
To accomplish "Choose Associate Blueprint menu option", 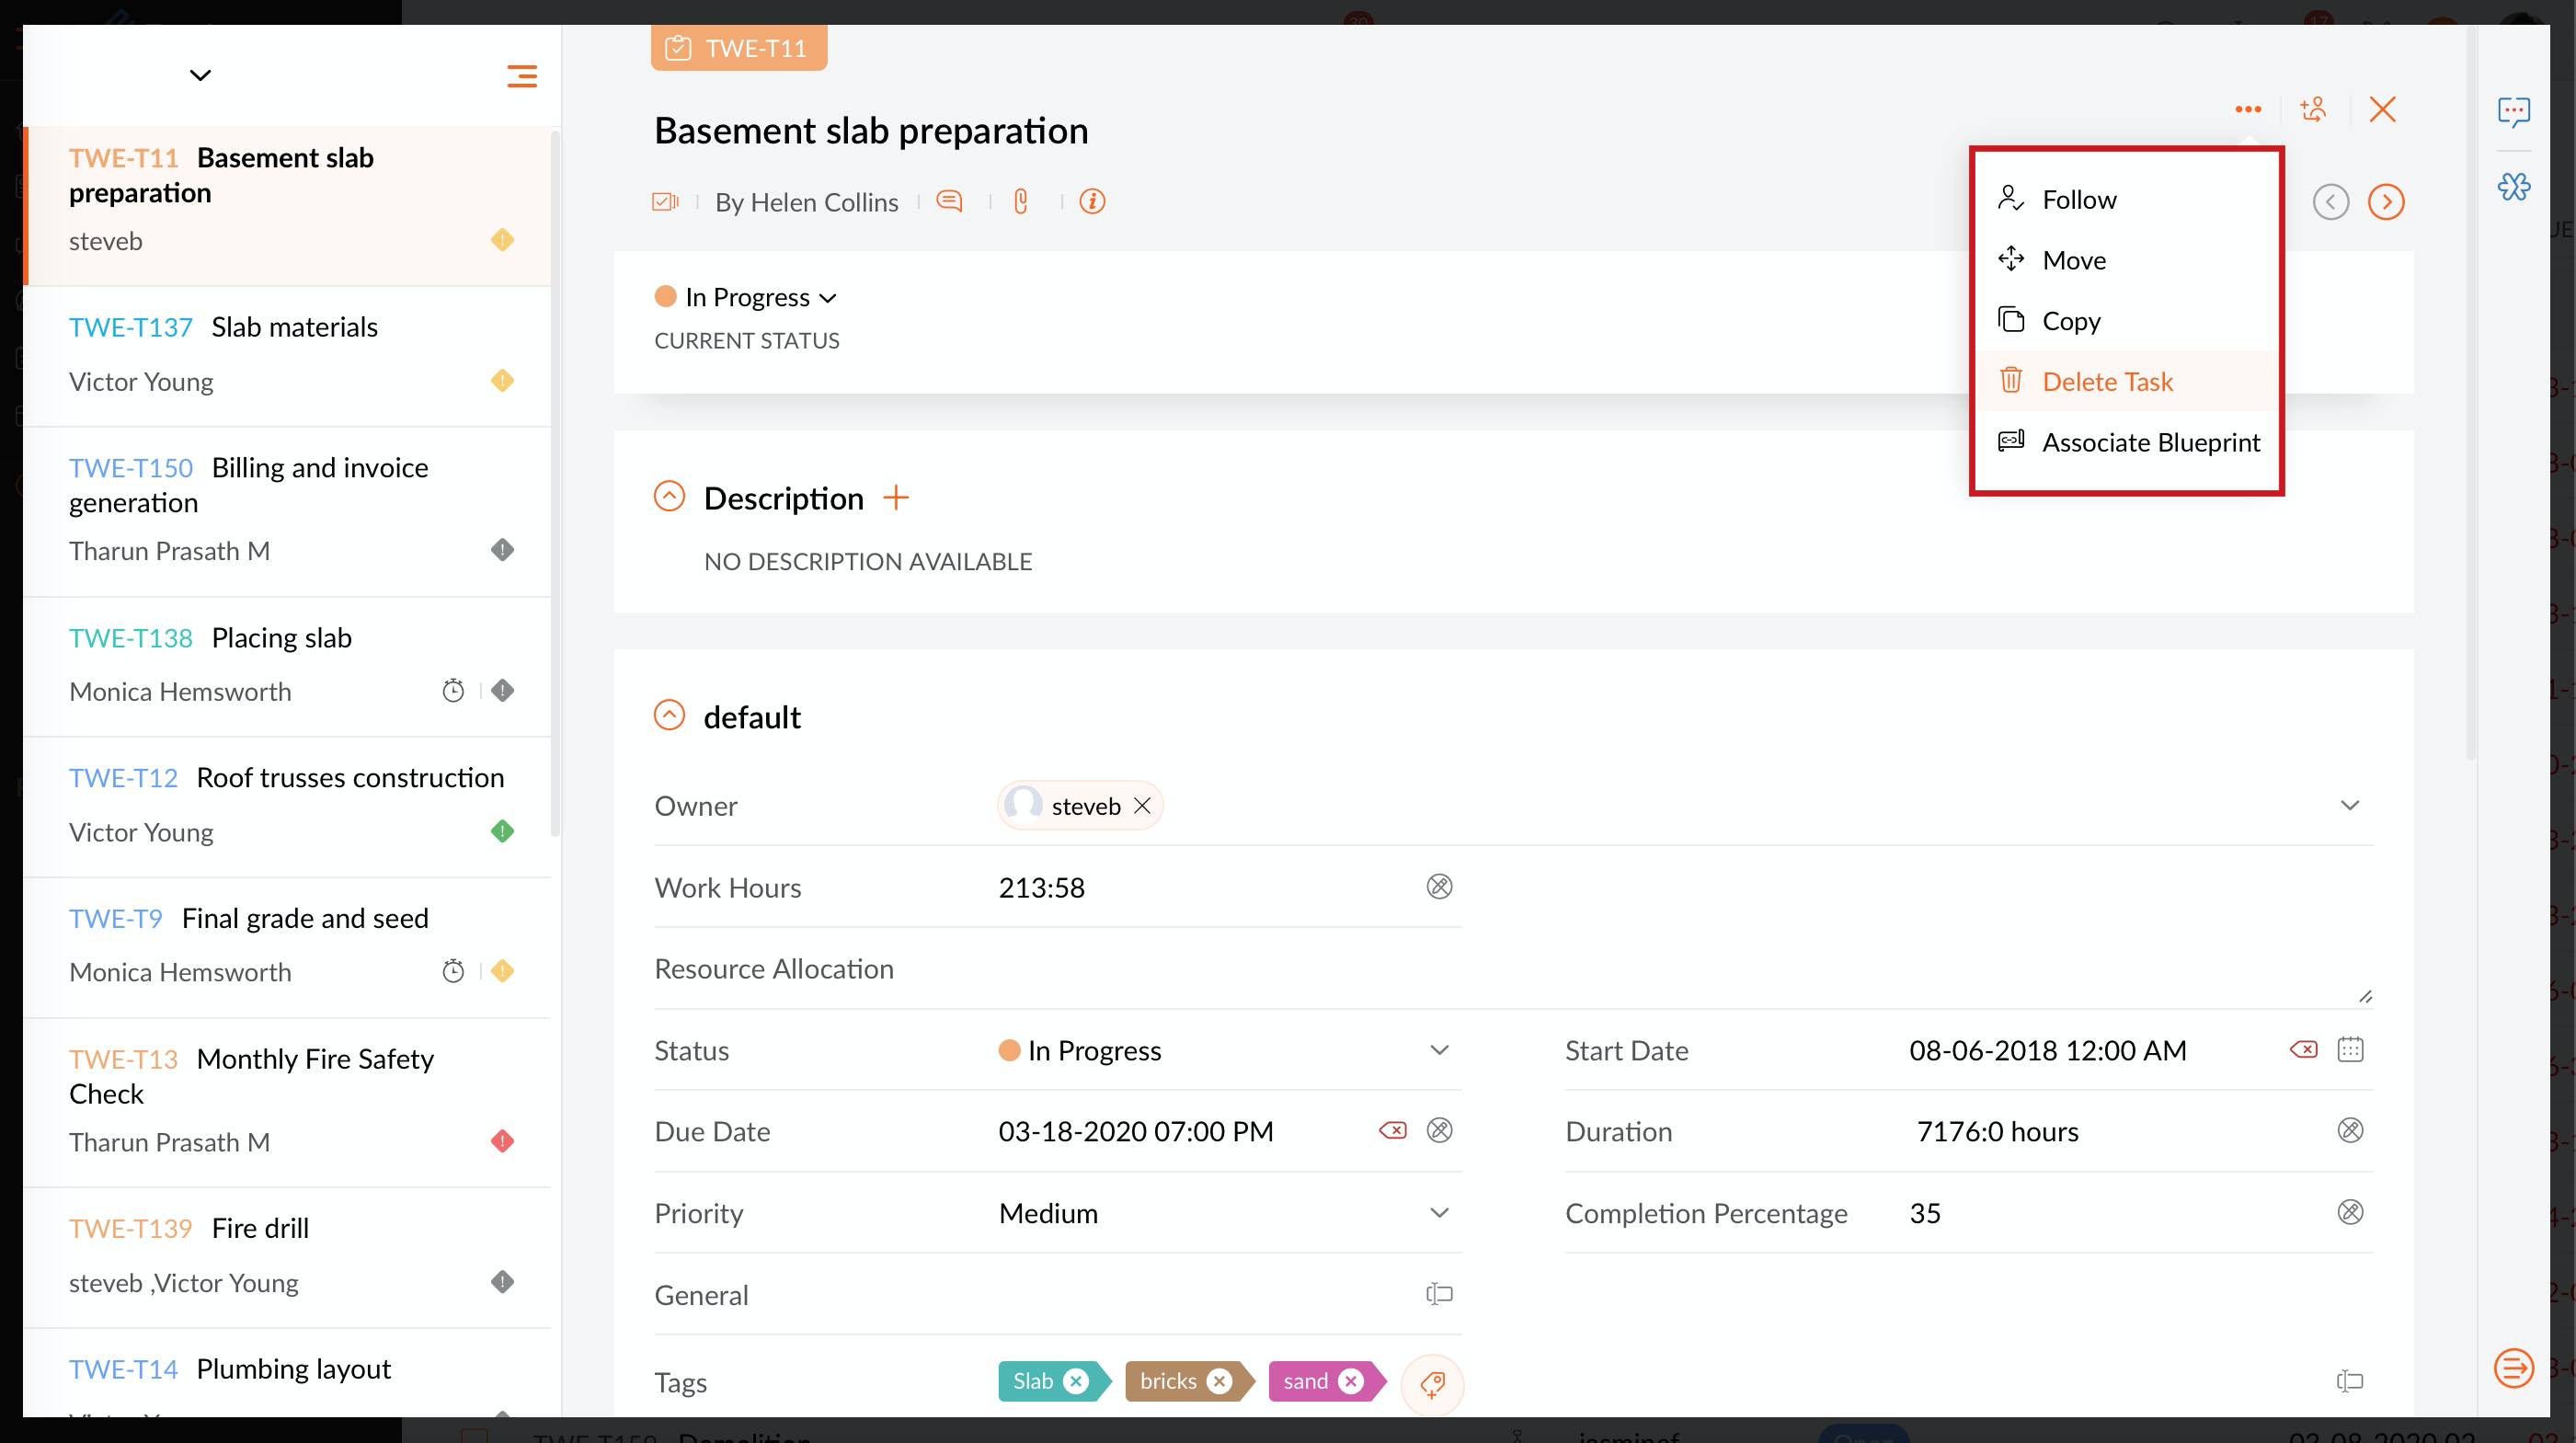I will [2150, 442].
